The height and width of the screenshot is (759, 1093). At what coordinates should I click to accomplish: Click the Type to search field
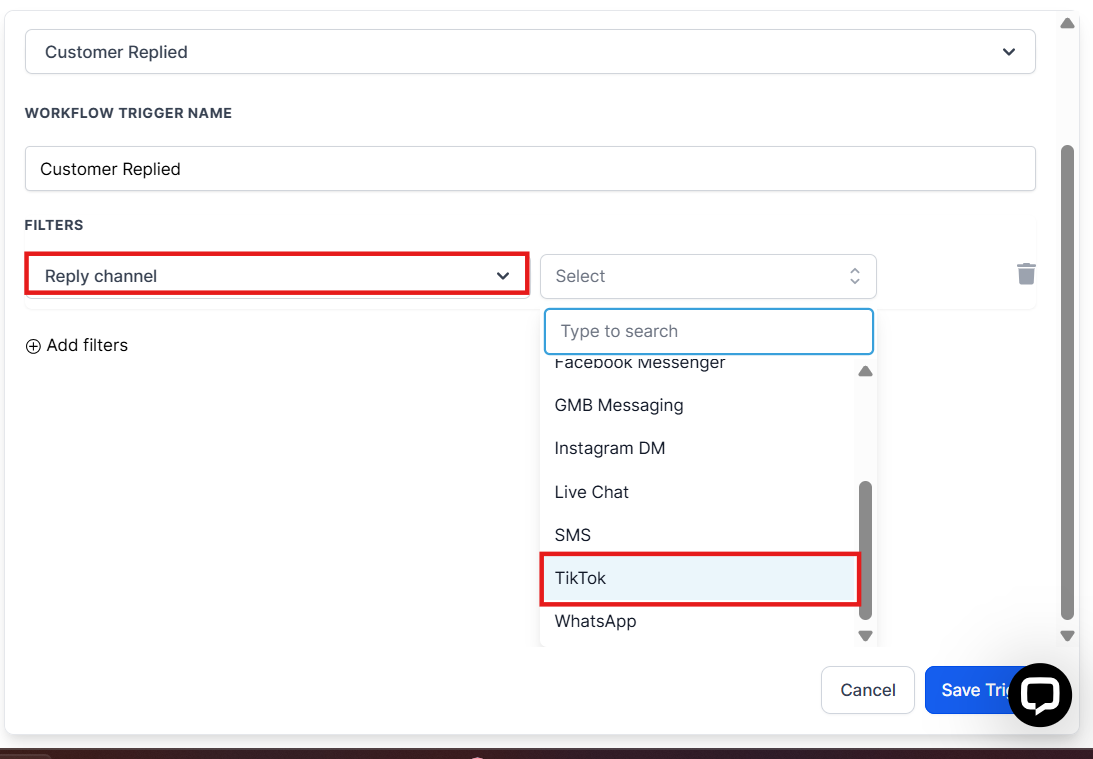[708, 331]
